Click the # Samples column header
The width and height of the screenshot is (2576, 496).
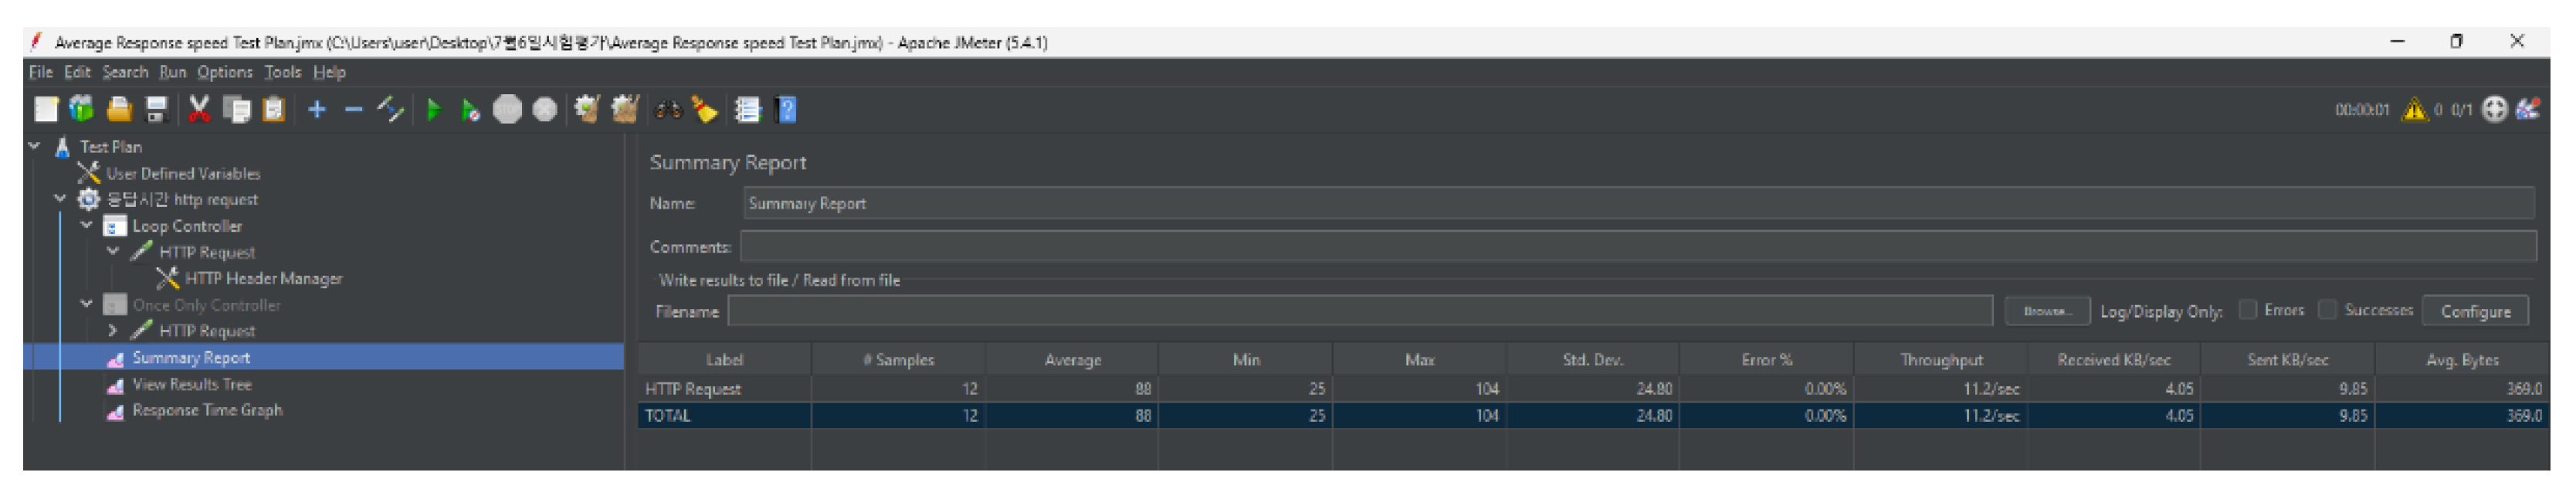[898, 359]
